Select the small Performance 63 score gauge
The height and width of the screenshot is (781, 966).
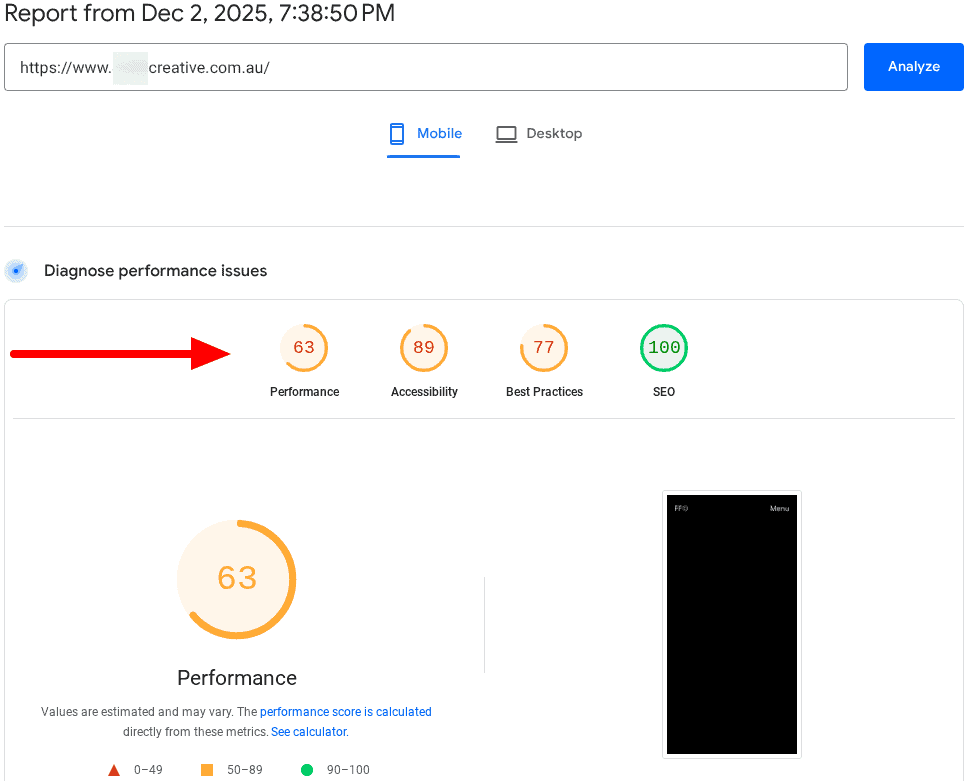[x=304, y=349]
